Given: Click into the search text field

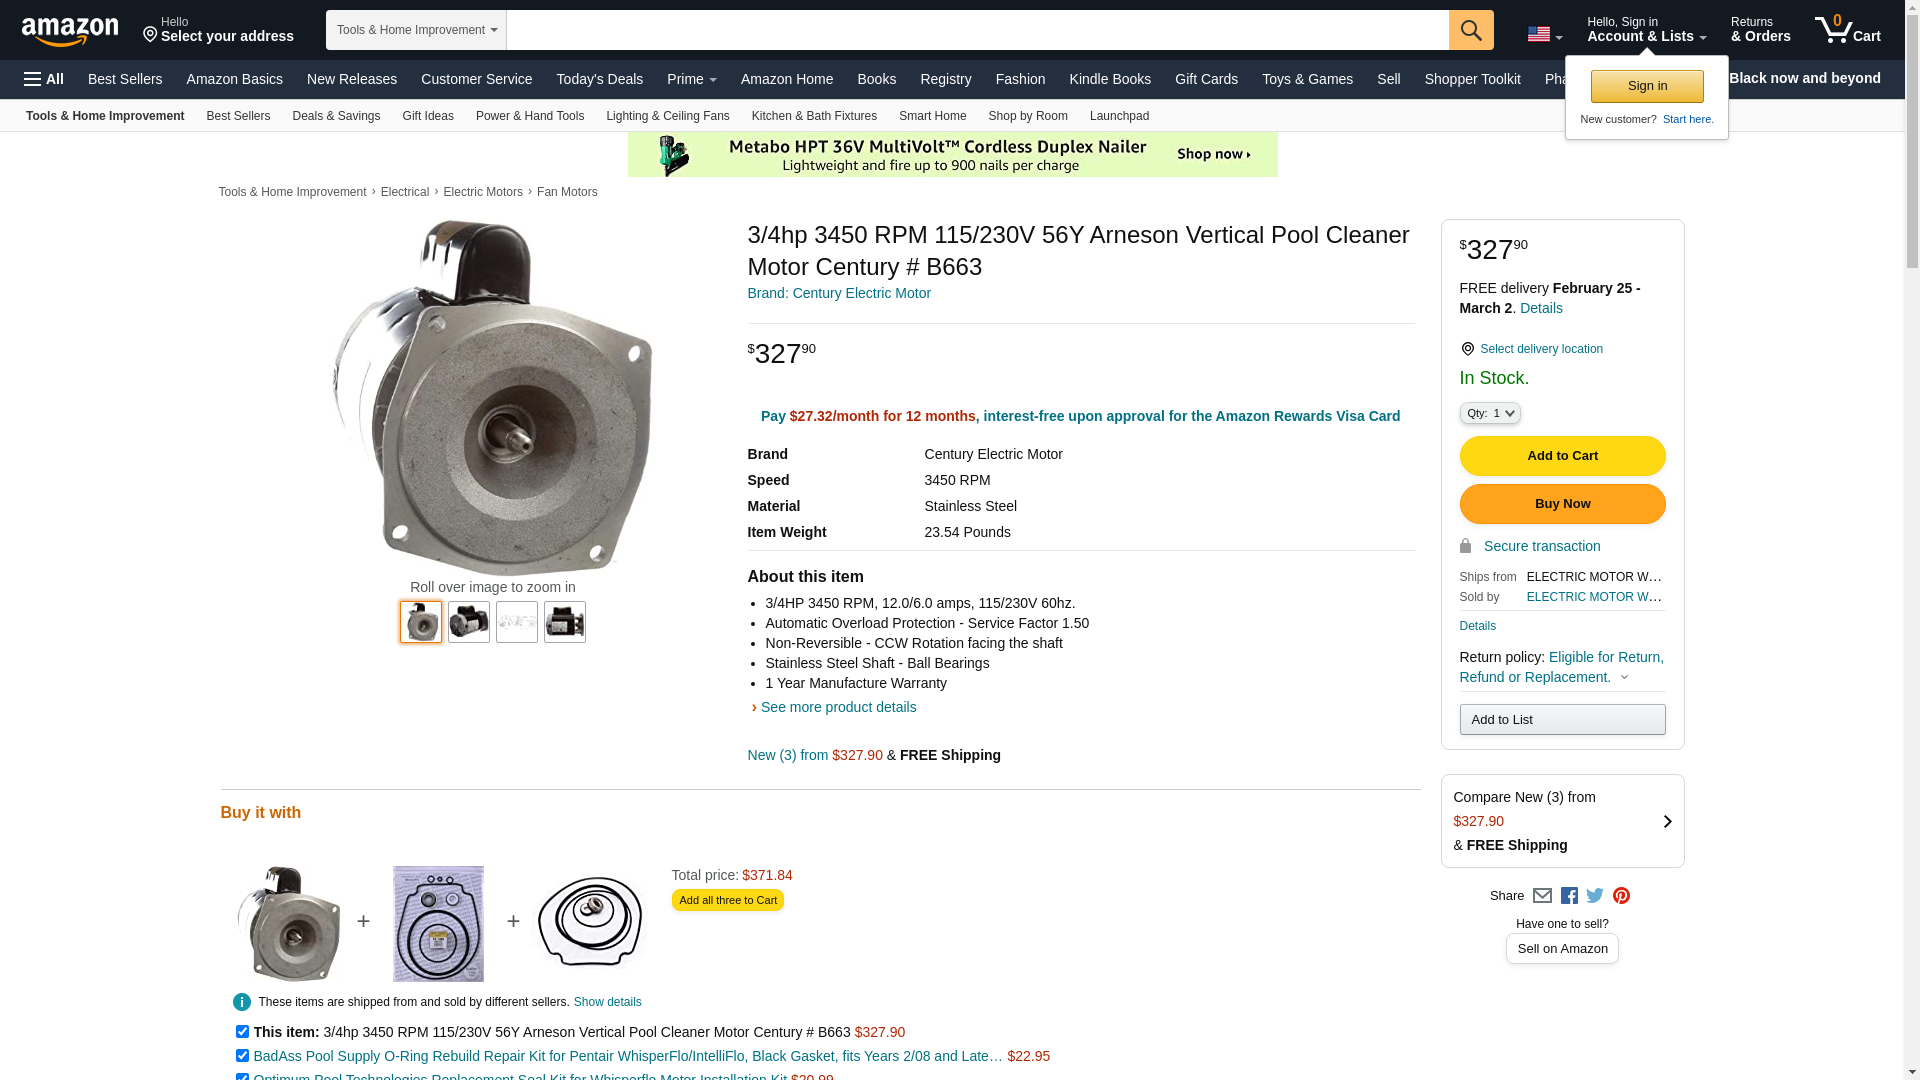Looking at the screenshot, I should tap(977, 30).
